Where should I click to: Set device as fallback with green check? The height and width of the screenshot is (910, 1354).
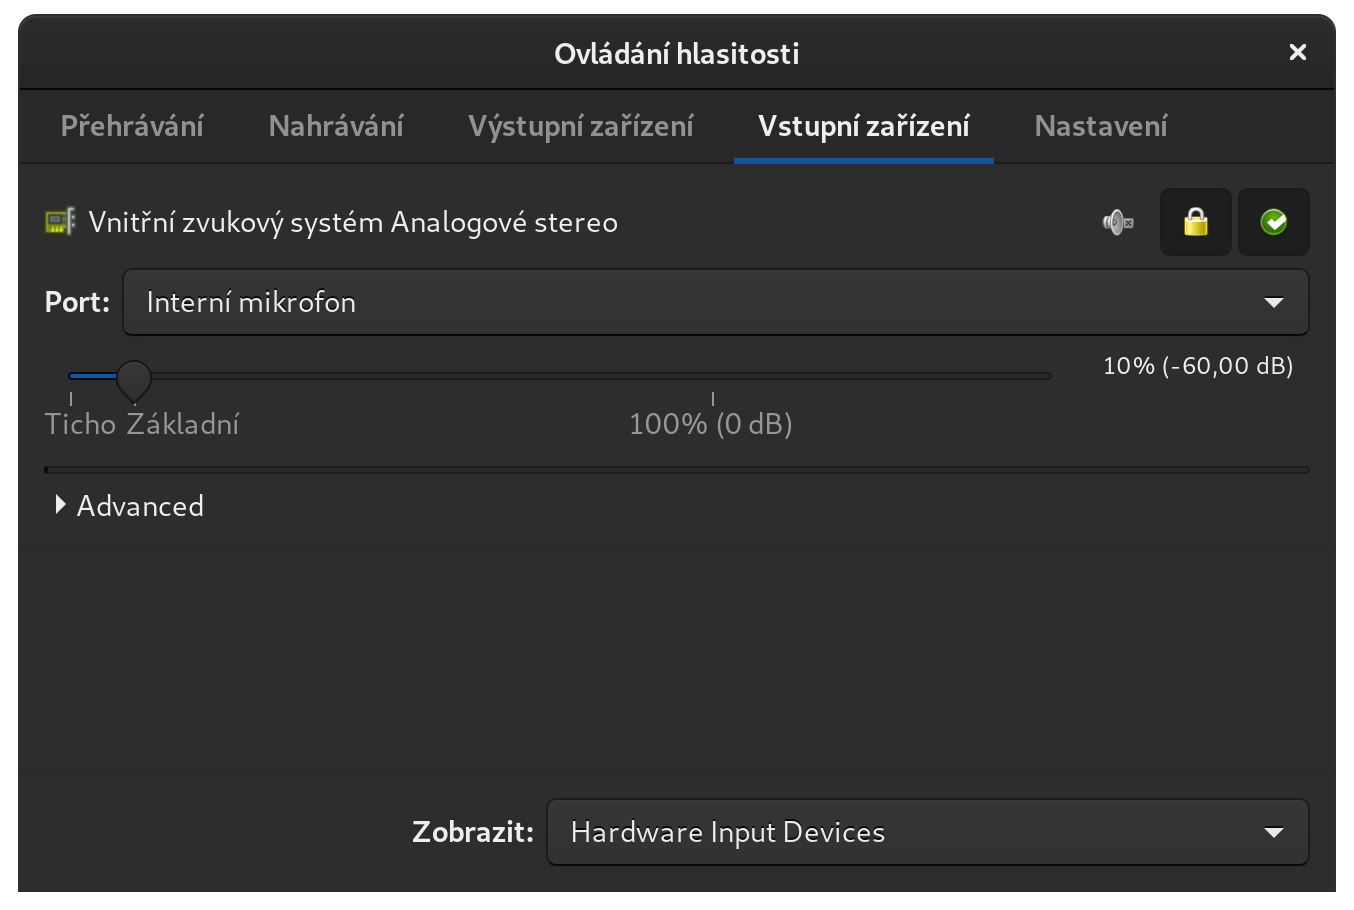point(1274,222)
